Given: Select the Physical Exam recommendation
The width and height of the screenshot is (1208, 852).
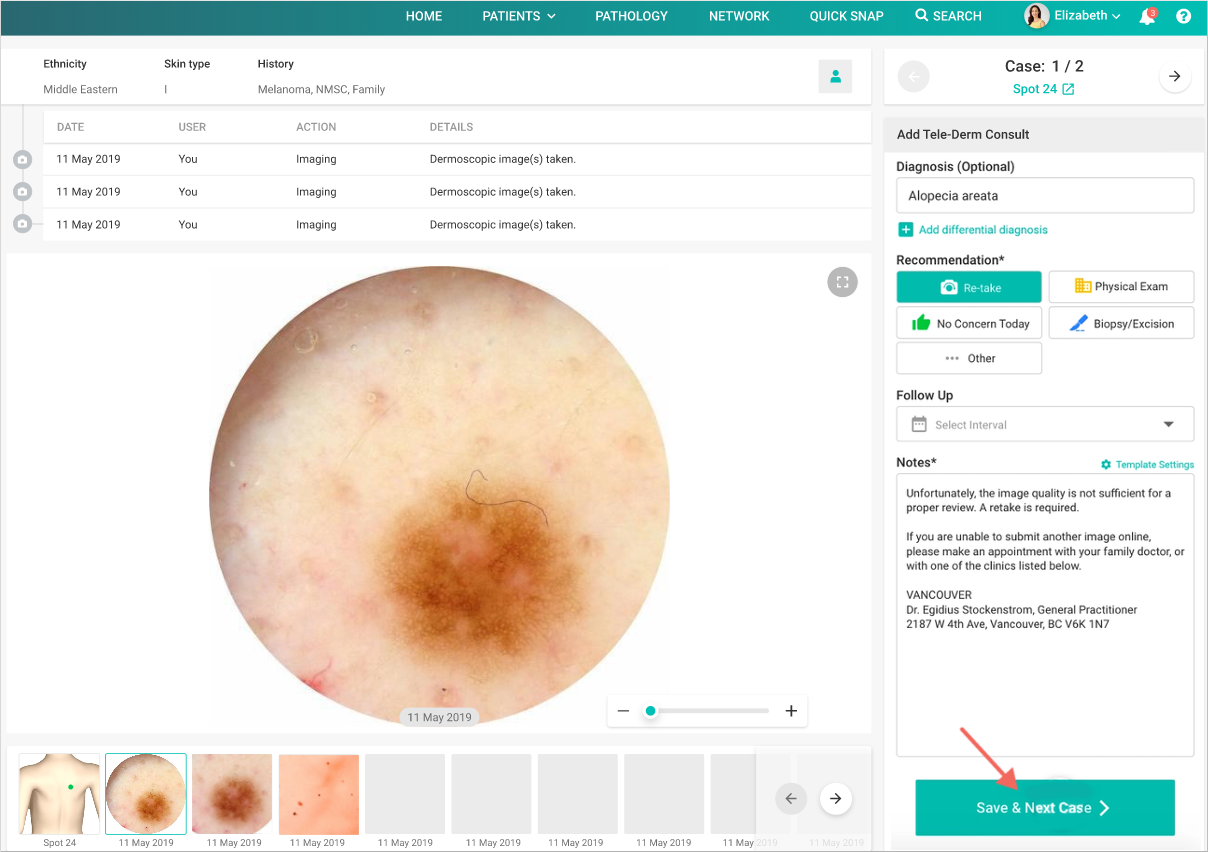Looking at the screenshot, I should click(x=1121, y=286).
